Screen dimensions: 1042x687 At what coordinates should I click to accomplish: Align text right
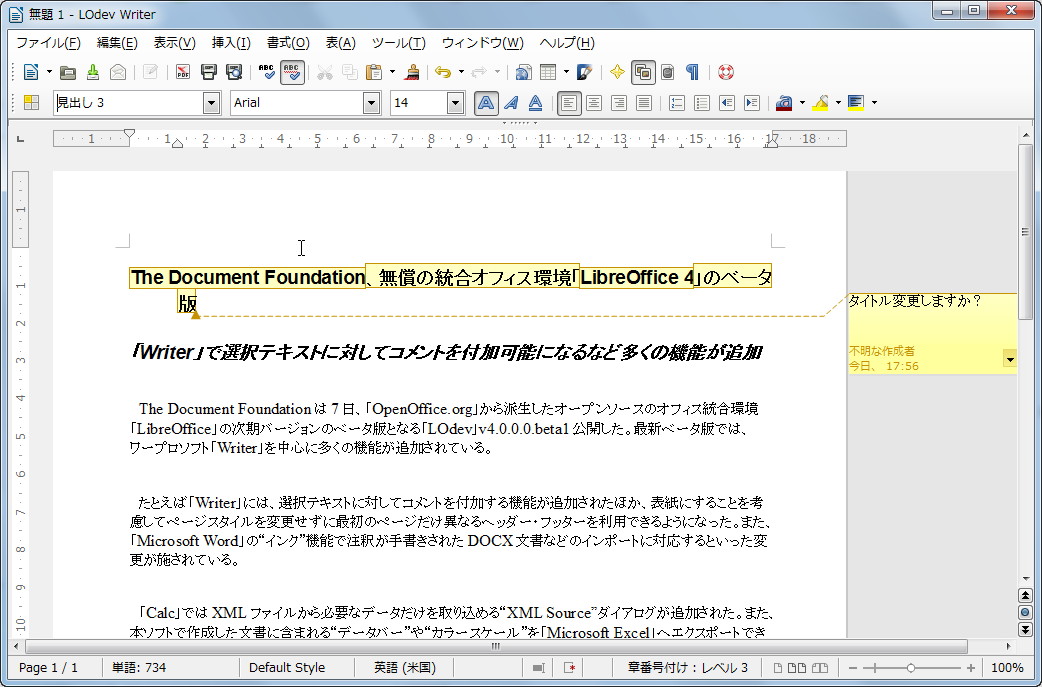pos(619,103)
